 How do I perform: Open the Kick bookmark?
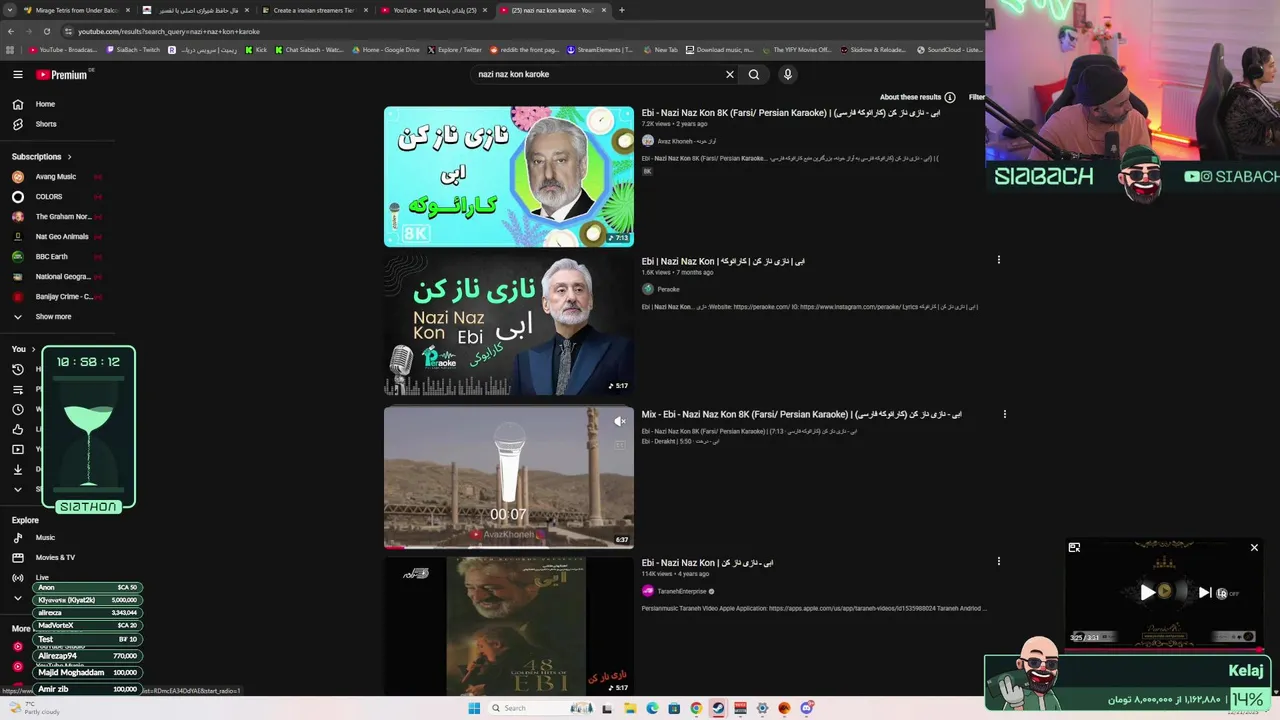pos(257,50)
